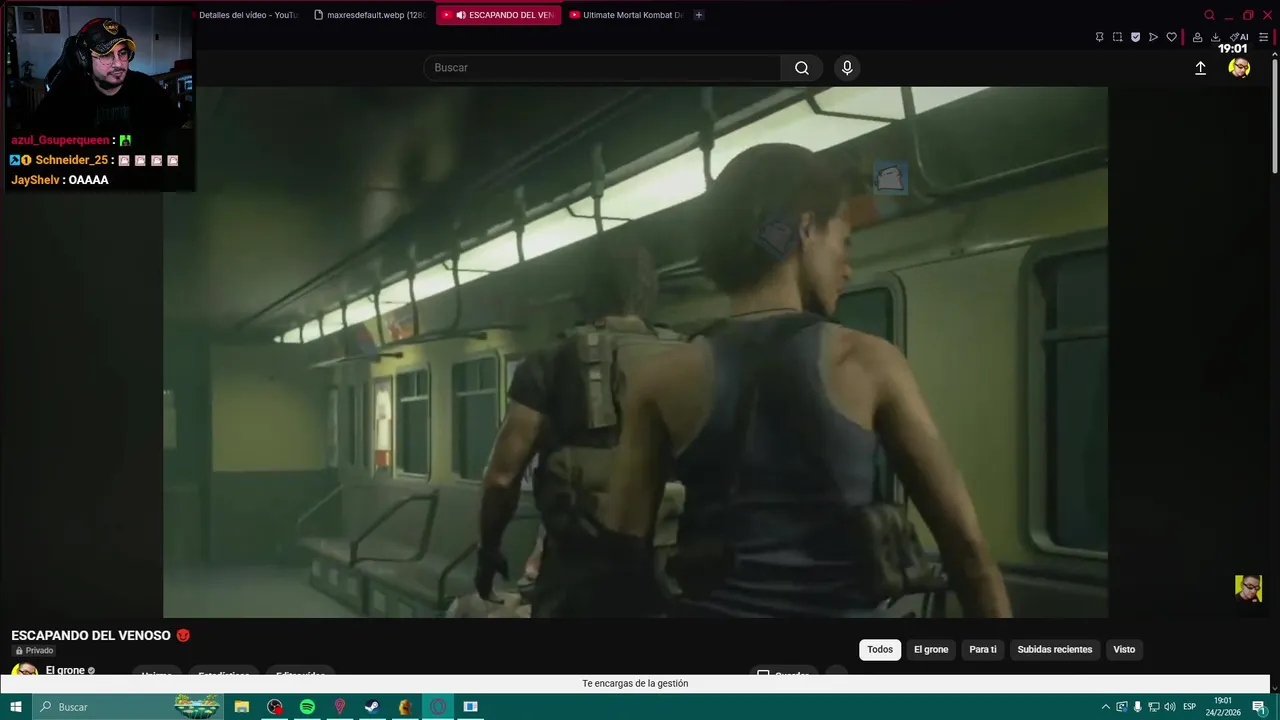Click the video title ESCAPANDO DEL VENOSO
This screenshot has width=1280, height=720.
[91, 636]
